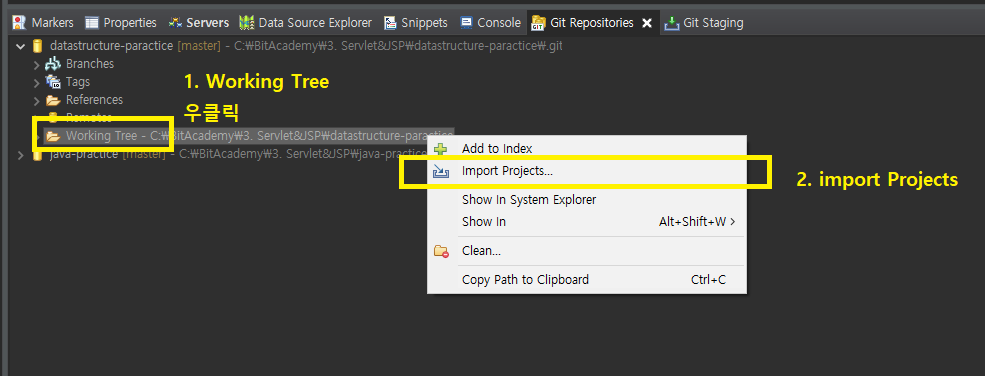Viewport: 985px width, 376px height.
Task: Switch to the Console tab
Action: 491,23
